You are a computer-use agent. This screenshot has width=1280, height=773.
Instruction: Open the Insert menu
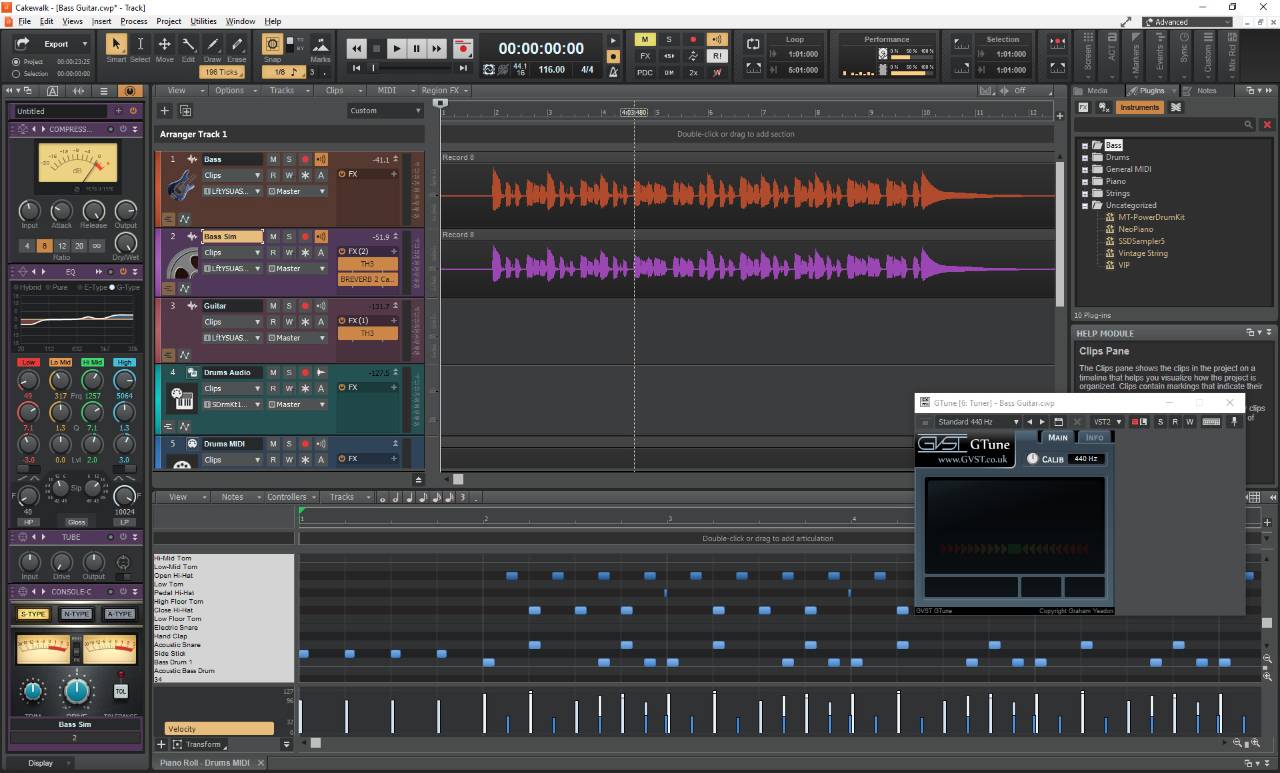point(102,21)
